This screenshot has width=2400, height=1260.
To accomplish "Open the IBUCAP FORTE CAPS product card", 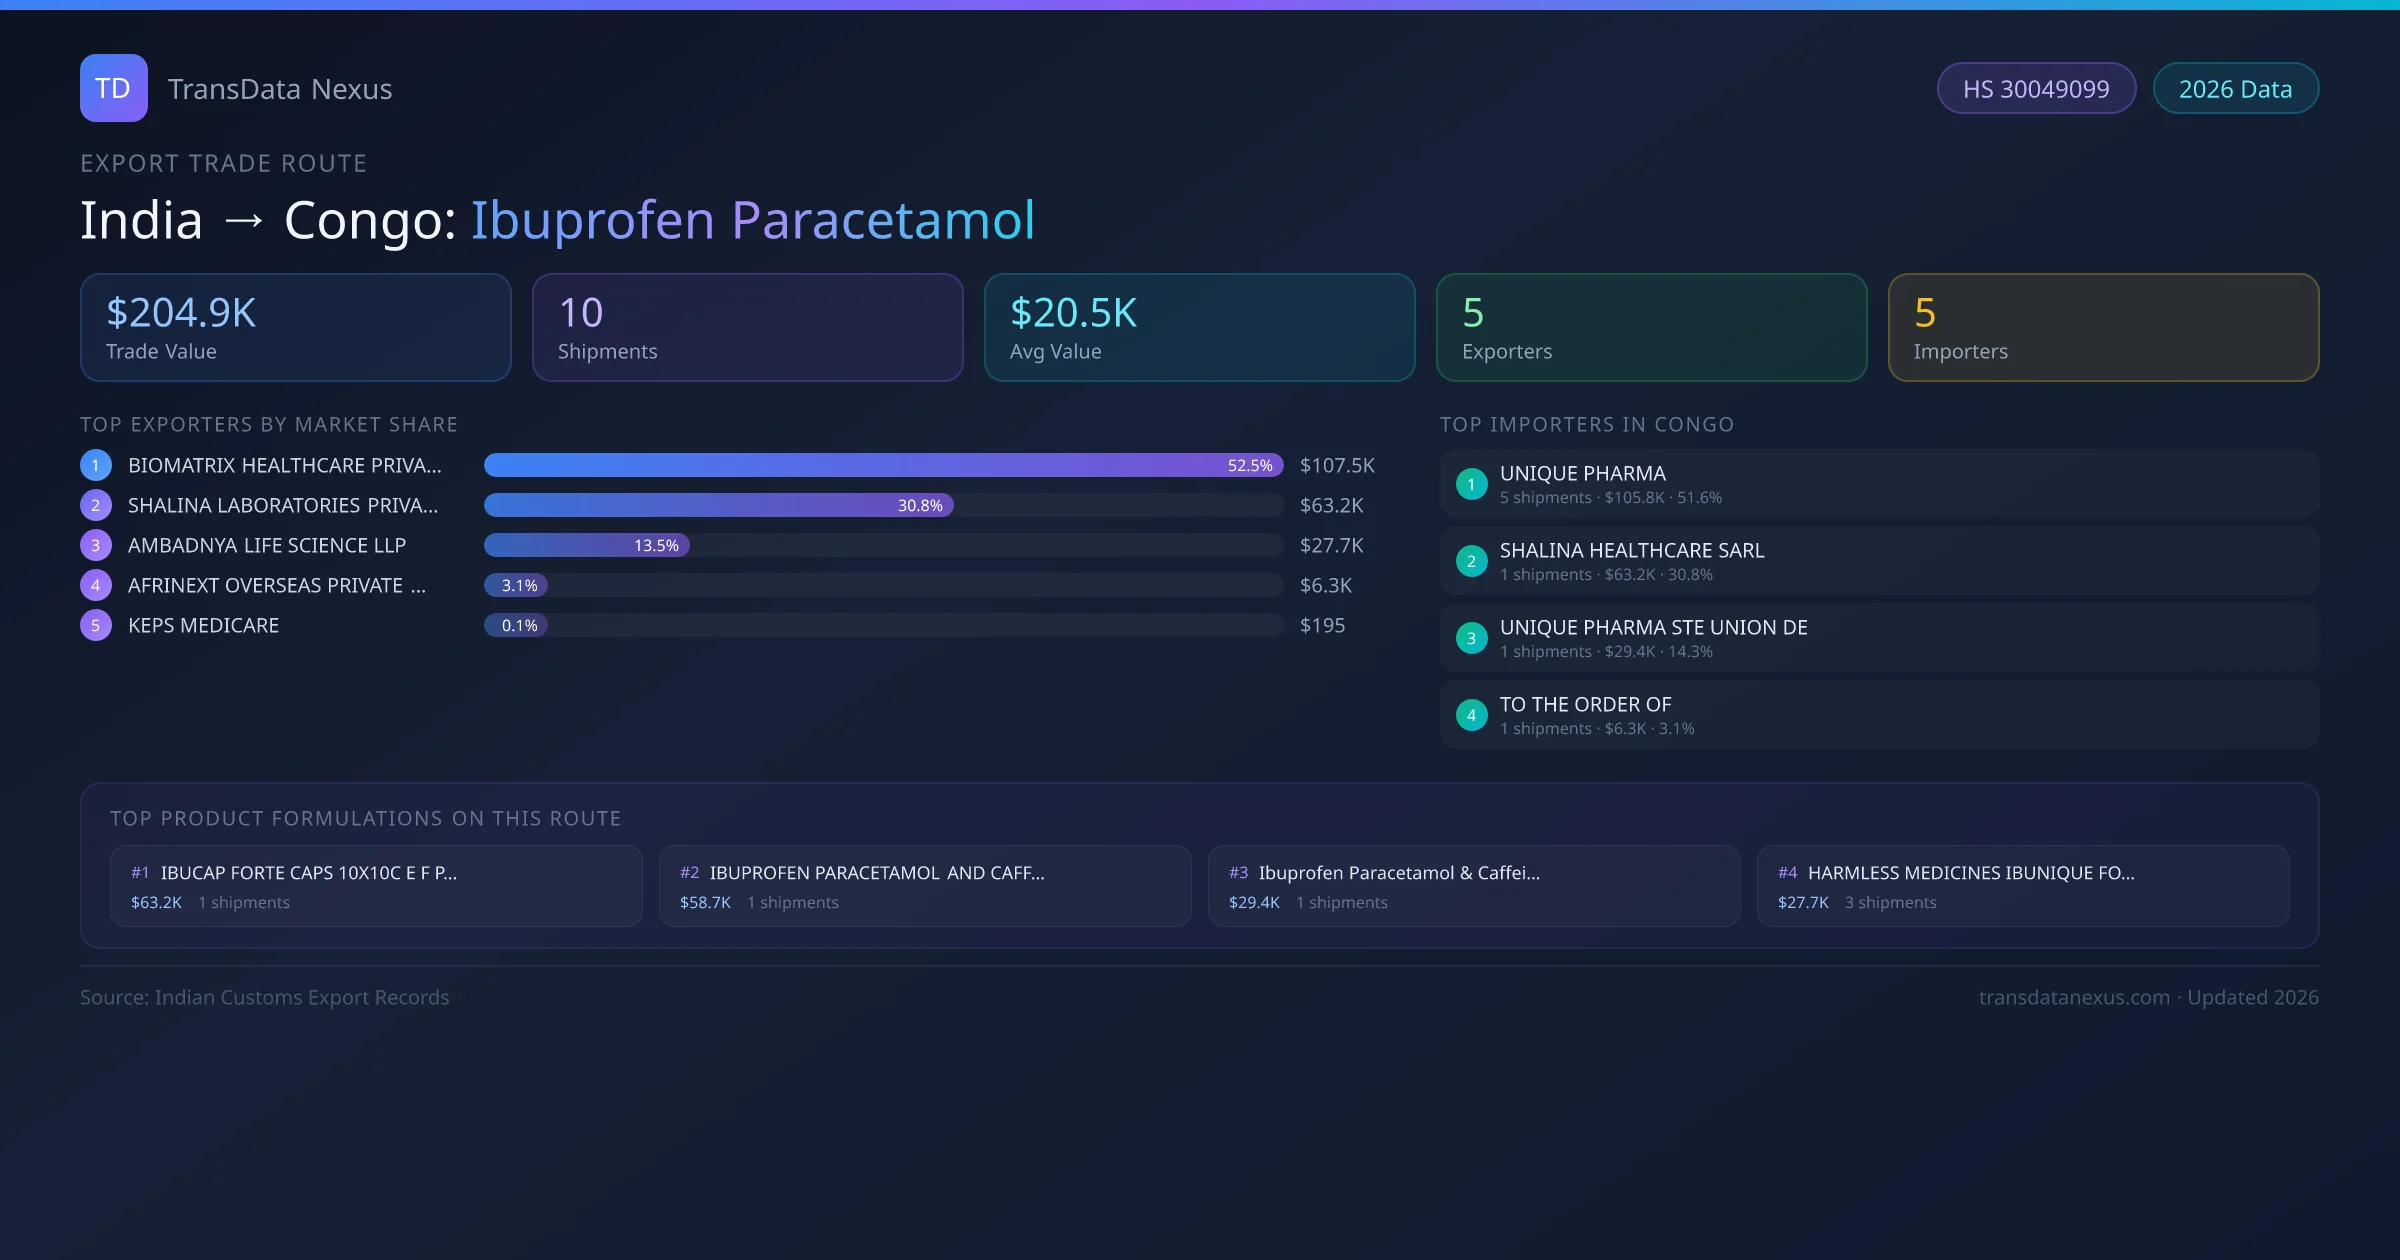I will [x=376, y=886].
